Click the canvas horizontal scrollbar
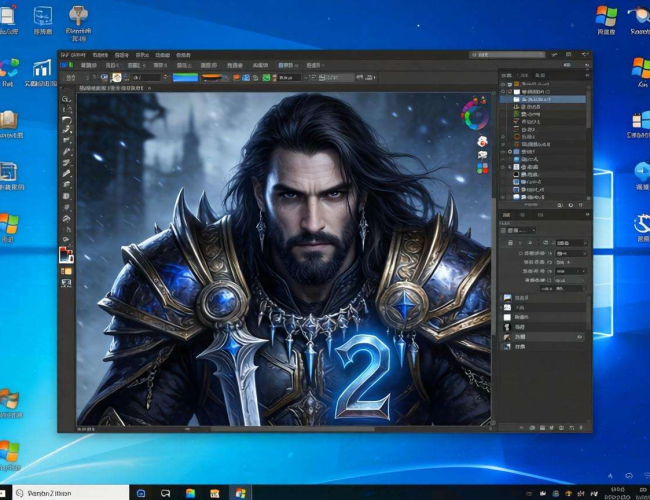Image resolution: width=650 pixels, height=500 pixels. point(292,429)
